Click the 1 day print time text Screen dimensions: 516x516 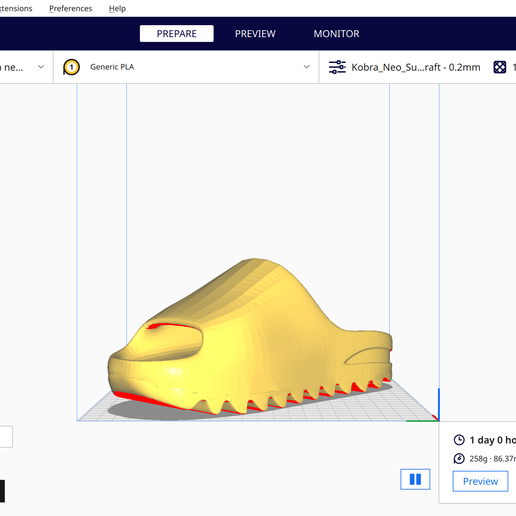[x=493, y=440]
